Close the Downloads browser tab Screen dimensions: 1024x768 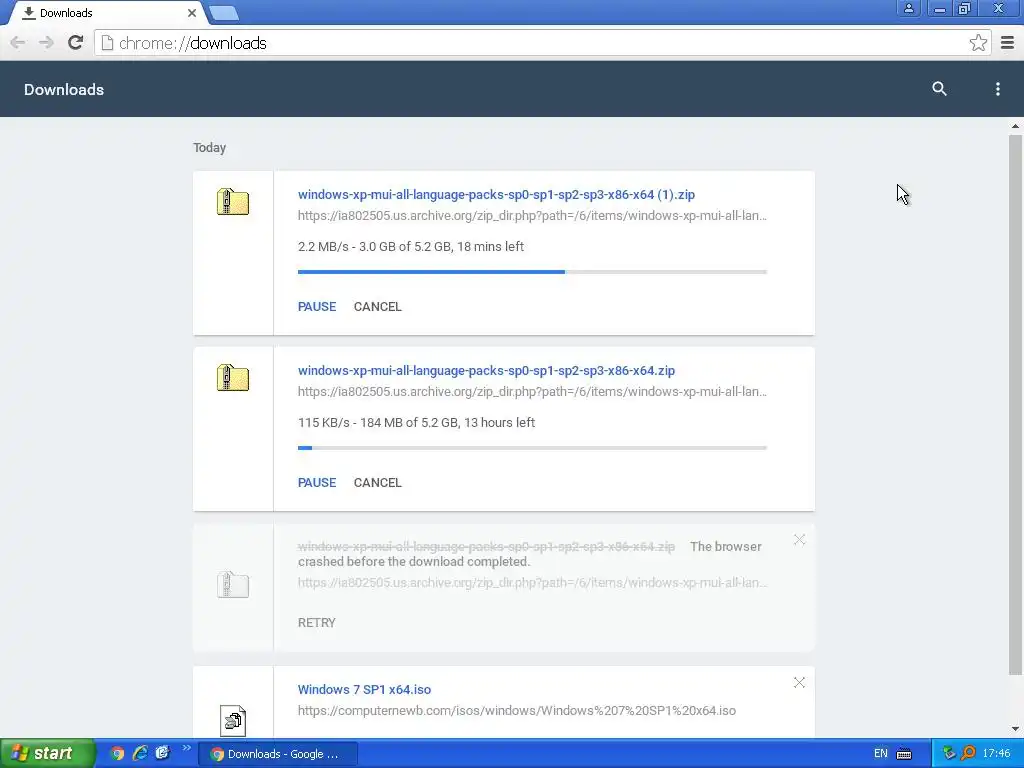191,12
